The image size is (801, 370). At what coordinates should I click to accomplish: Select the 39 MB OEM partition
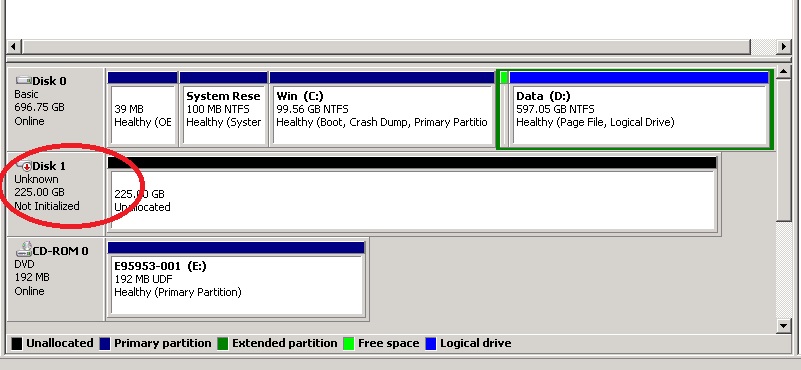[143, 109]
